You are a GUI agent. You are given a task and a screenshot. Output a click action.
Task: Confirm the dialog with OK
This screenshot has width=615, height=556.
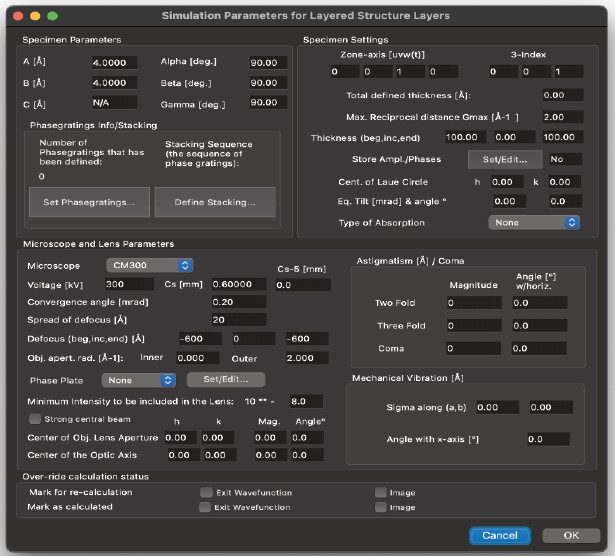[570, 535]
